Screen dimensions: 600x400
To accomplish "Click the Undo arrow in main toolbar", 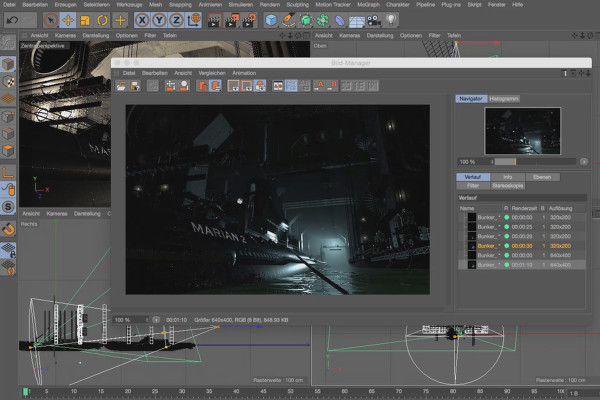I will click(x=12, y=20).
